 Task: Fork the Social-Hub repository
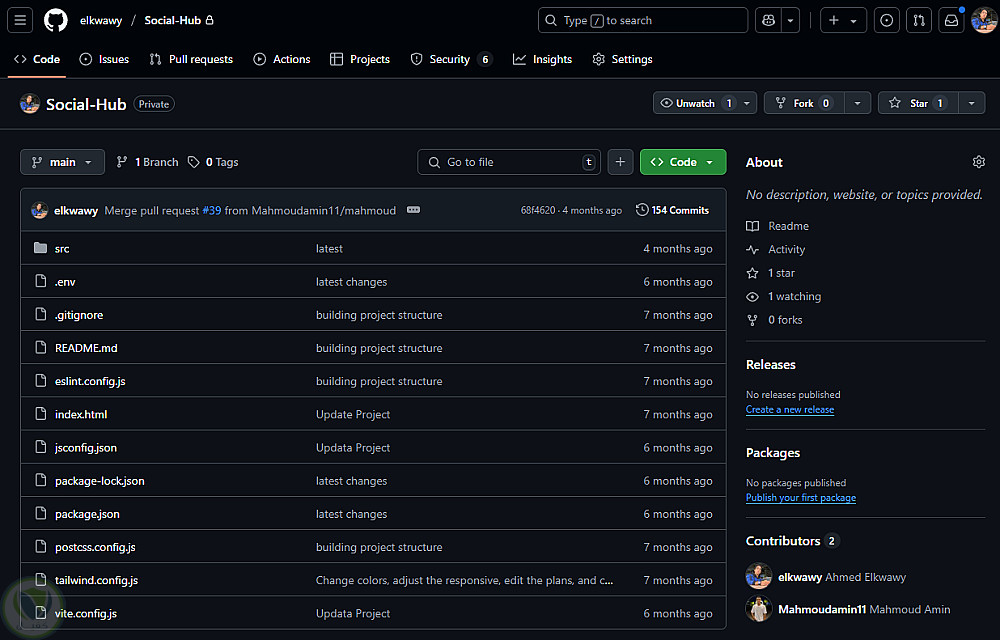tap(804, 103)
